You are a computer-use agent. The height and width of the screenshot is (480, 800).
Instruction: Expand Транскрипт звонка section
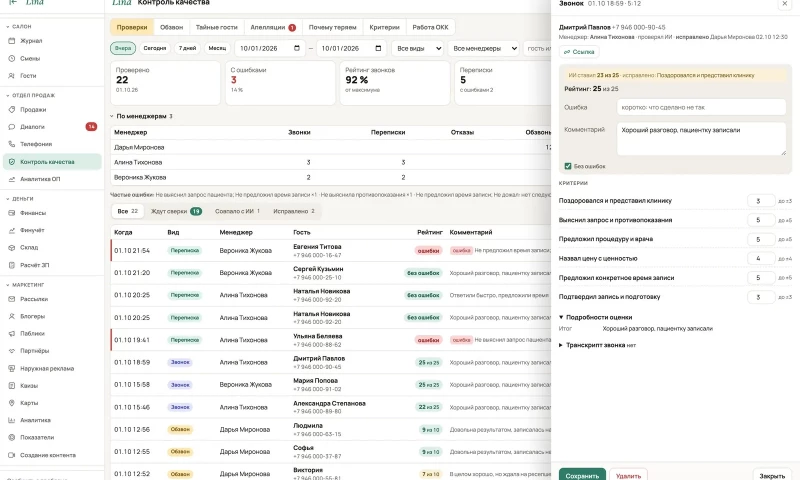point(597,345)
